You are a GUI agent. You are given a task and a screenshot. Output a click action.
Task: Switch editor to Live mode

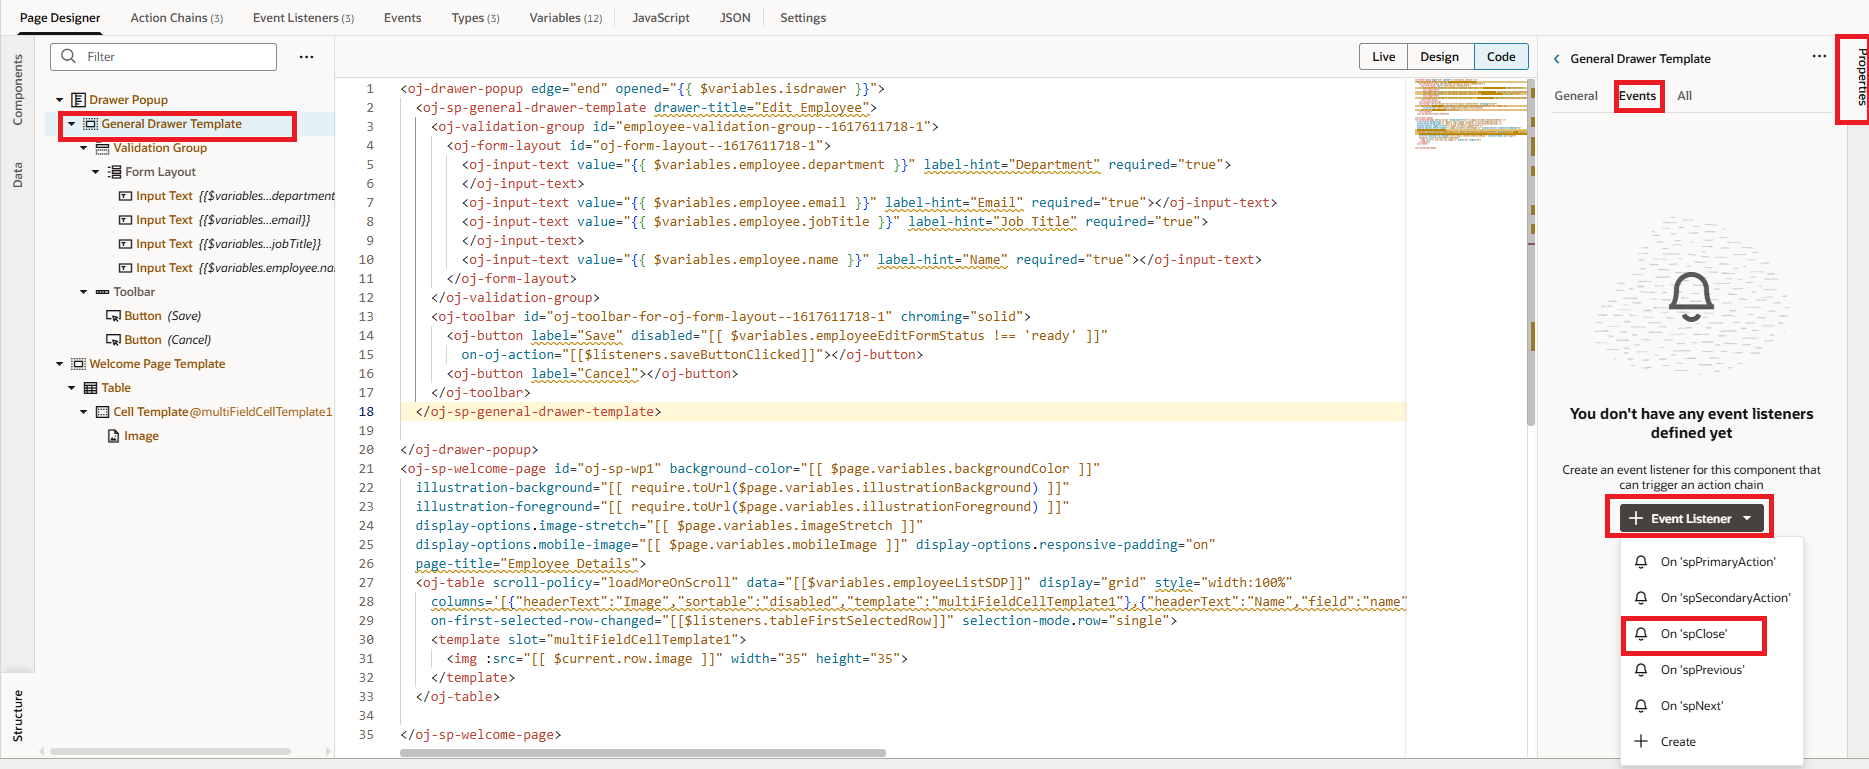coord(1383,57)
